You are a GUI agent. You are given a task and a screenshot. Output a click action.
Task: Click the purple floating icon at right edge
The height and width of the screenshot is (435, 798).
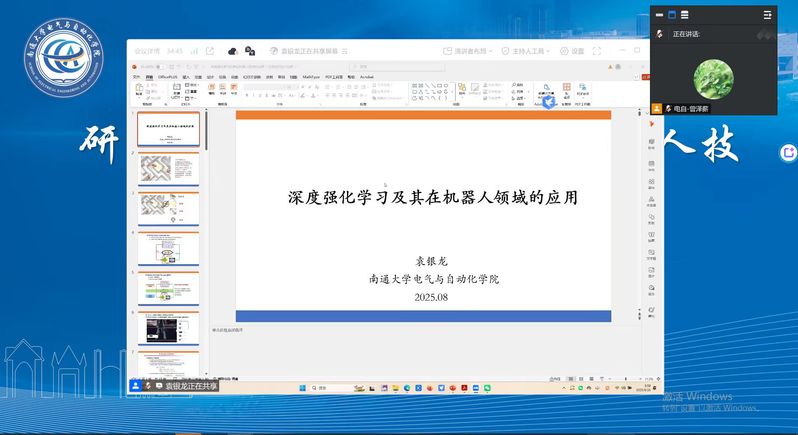point(788,152)
